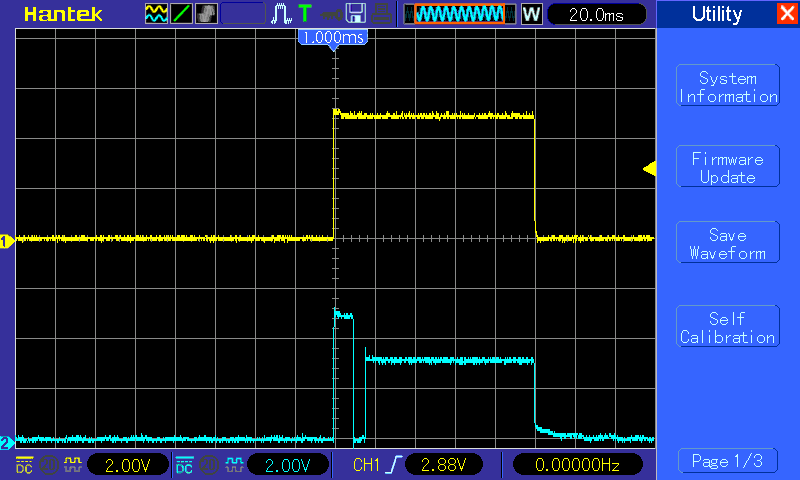This screenshot has height=480, width=800.
Task: Open the Firmware Update option
Action: 728,166
